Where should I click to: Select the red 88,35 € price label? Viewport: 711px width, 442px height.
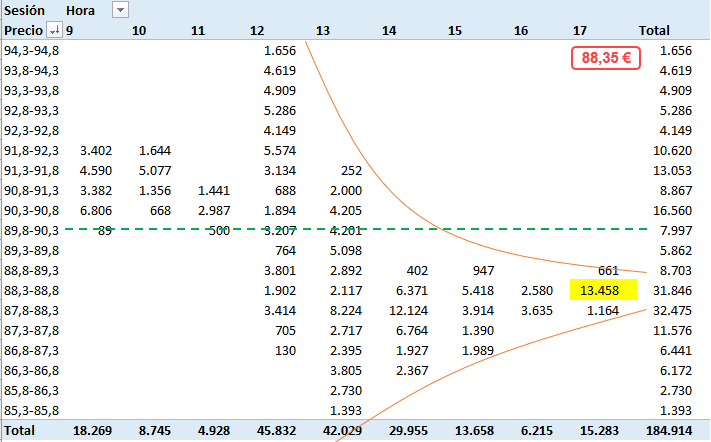605,58
